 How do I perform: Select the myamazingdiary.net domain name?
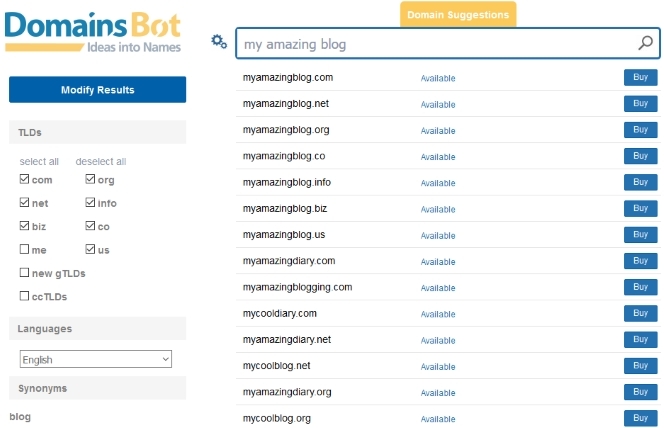click(287, 340)
